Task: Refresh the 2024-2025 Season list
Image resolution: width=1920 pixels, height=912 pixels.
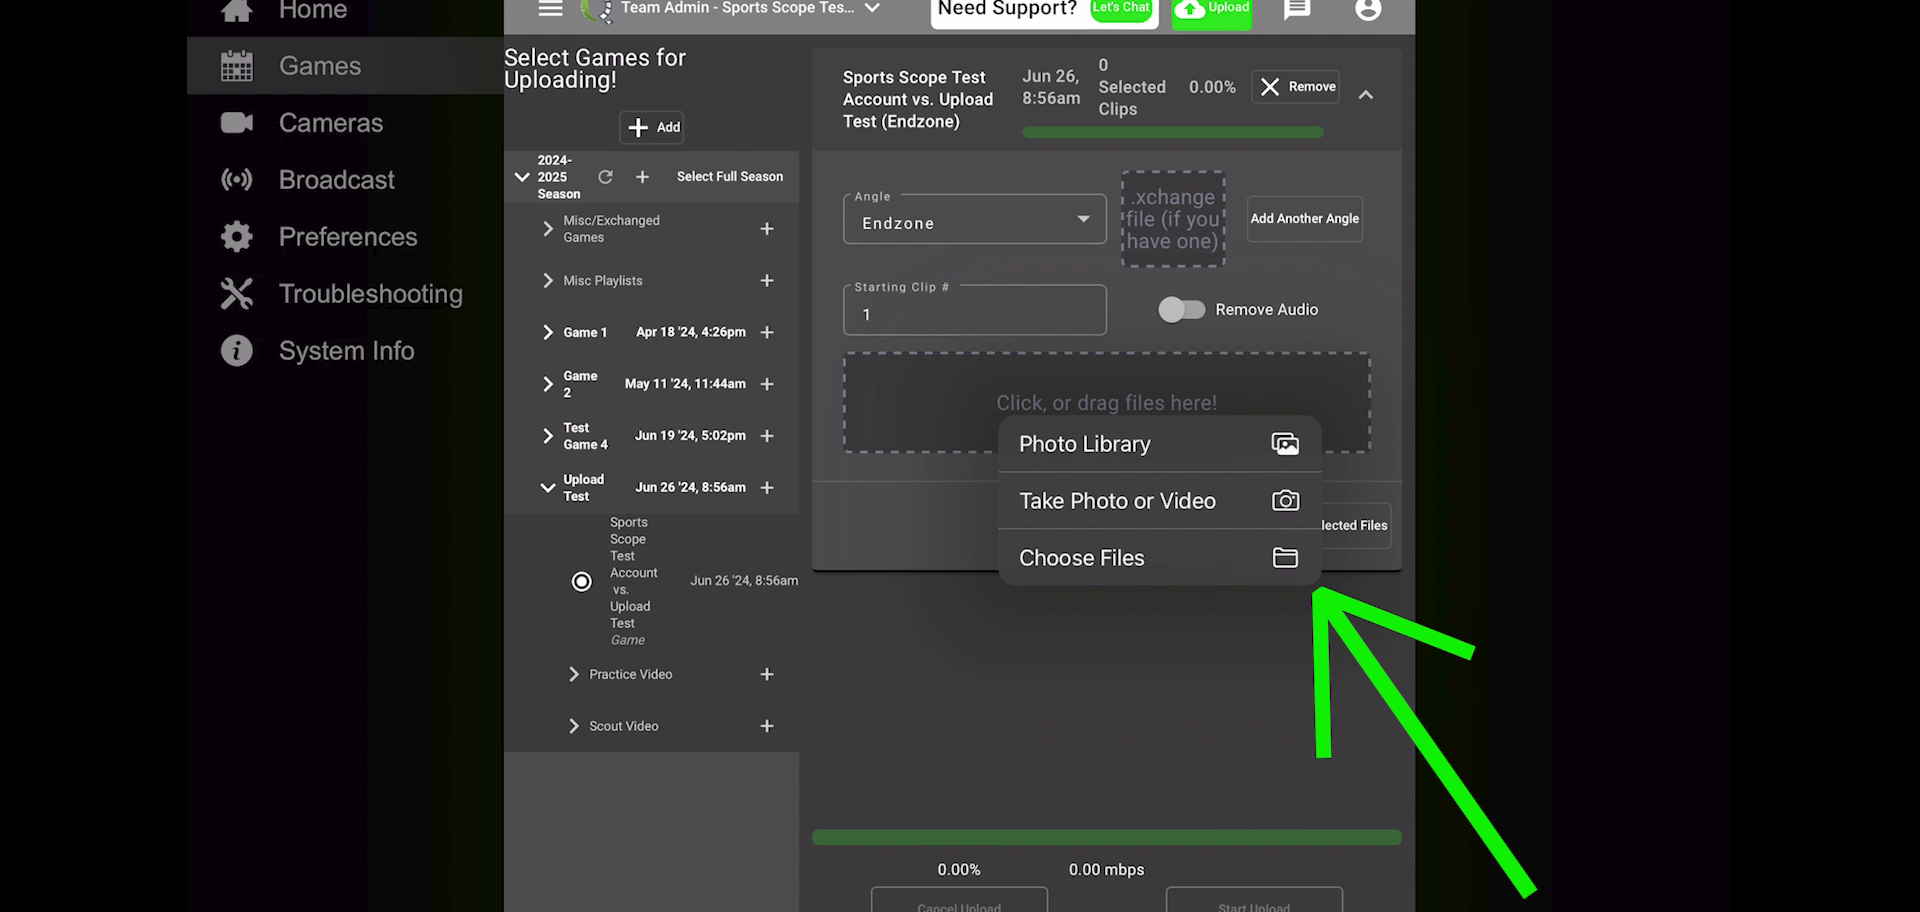Action: coord(605,177)
